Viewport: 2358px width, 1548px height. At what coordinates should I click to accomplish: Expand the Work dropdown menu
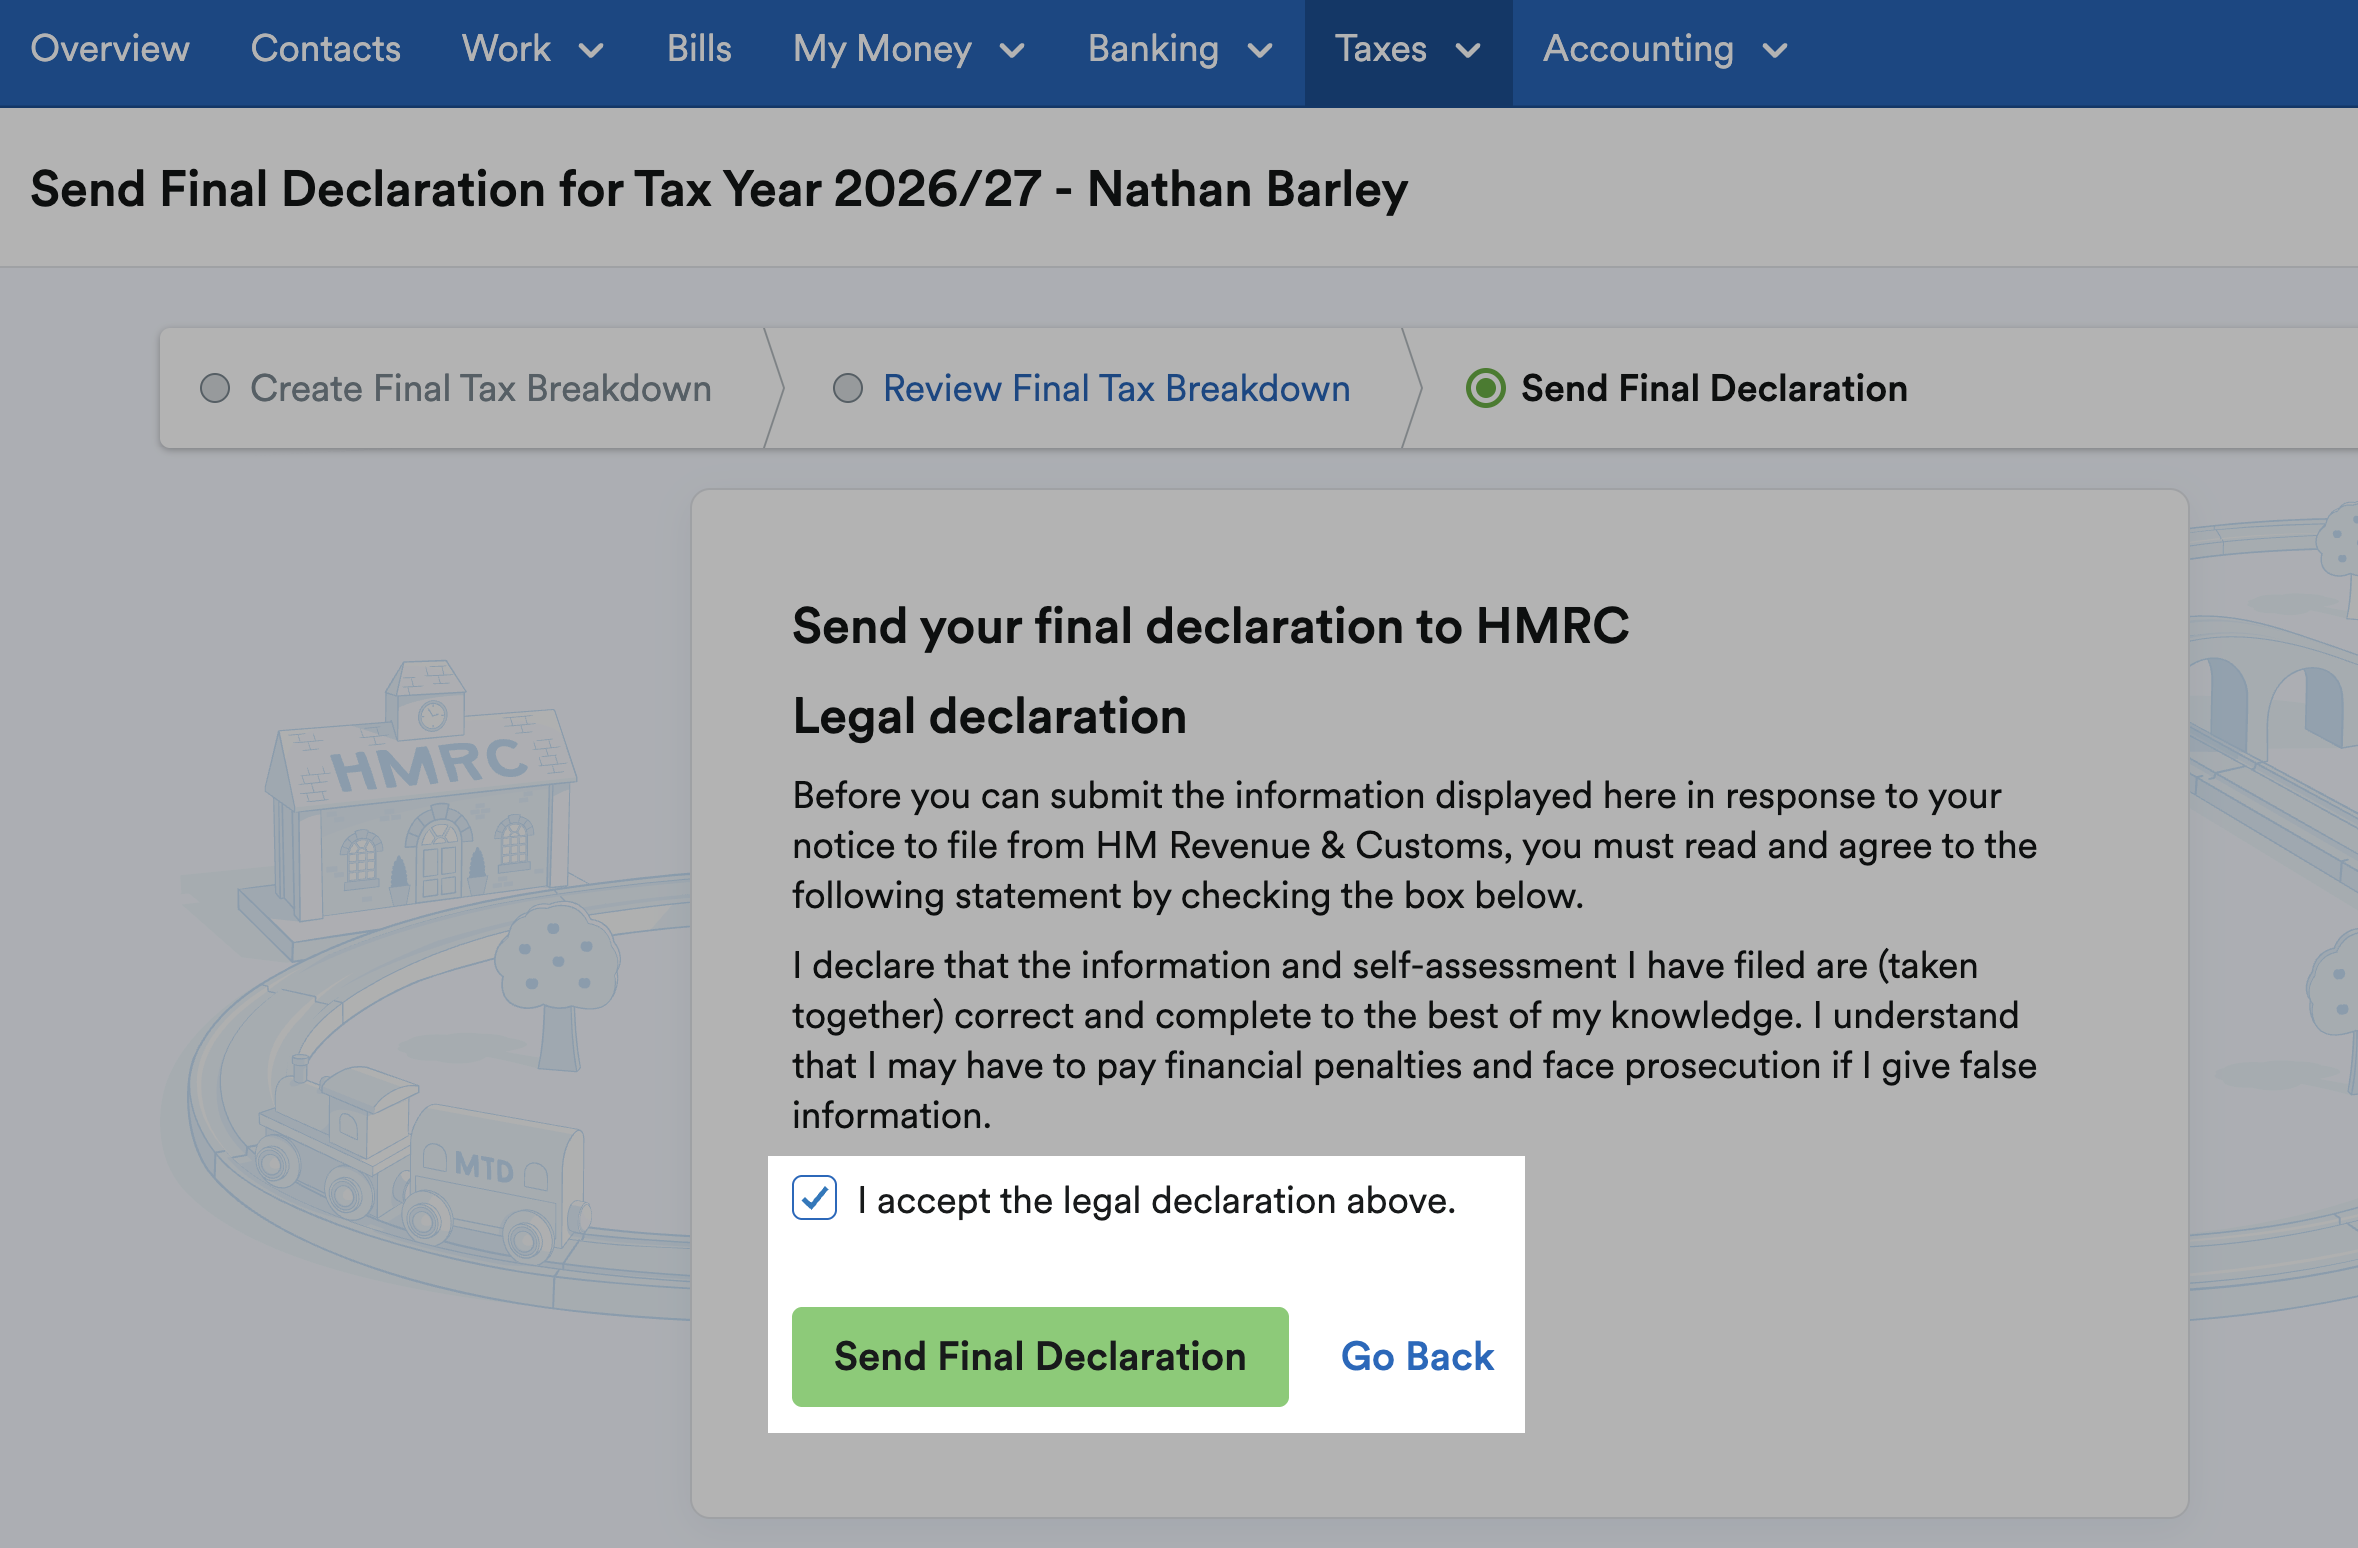532,49
